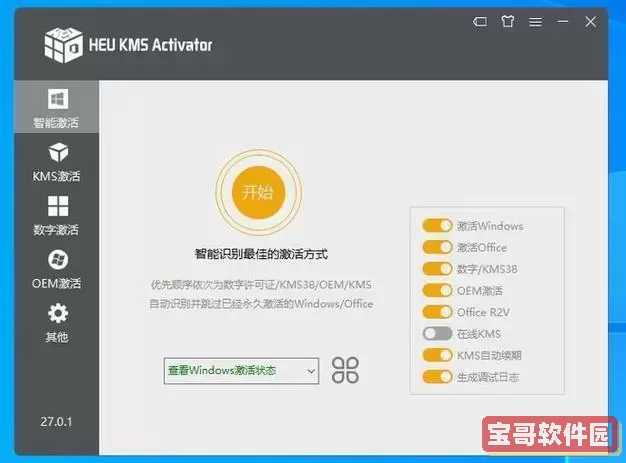Viewport: 626px width, 463px height.
Task: Turn off the 激活Office switch
Action: click(x=437, y=247)
